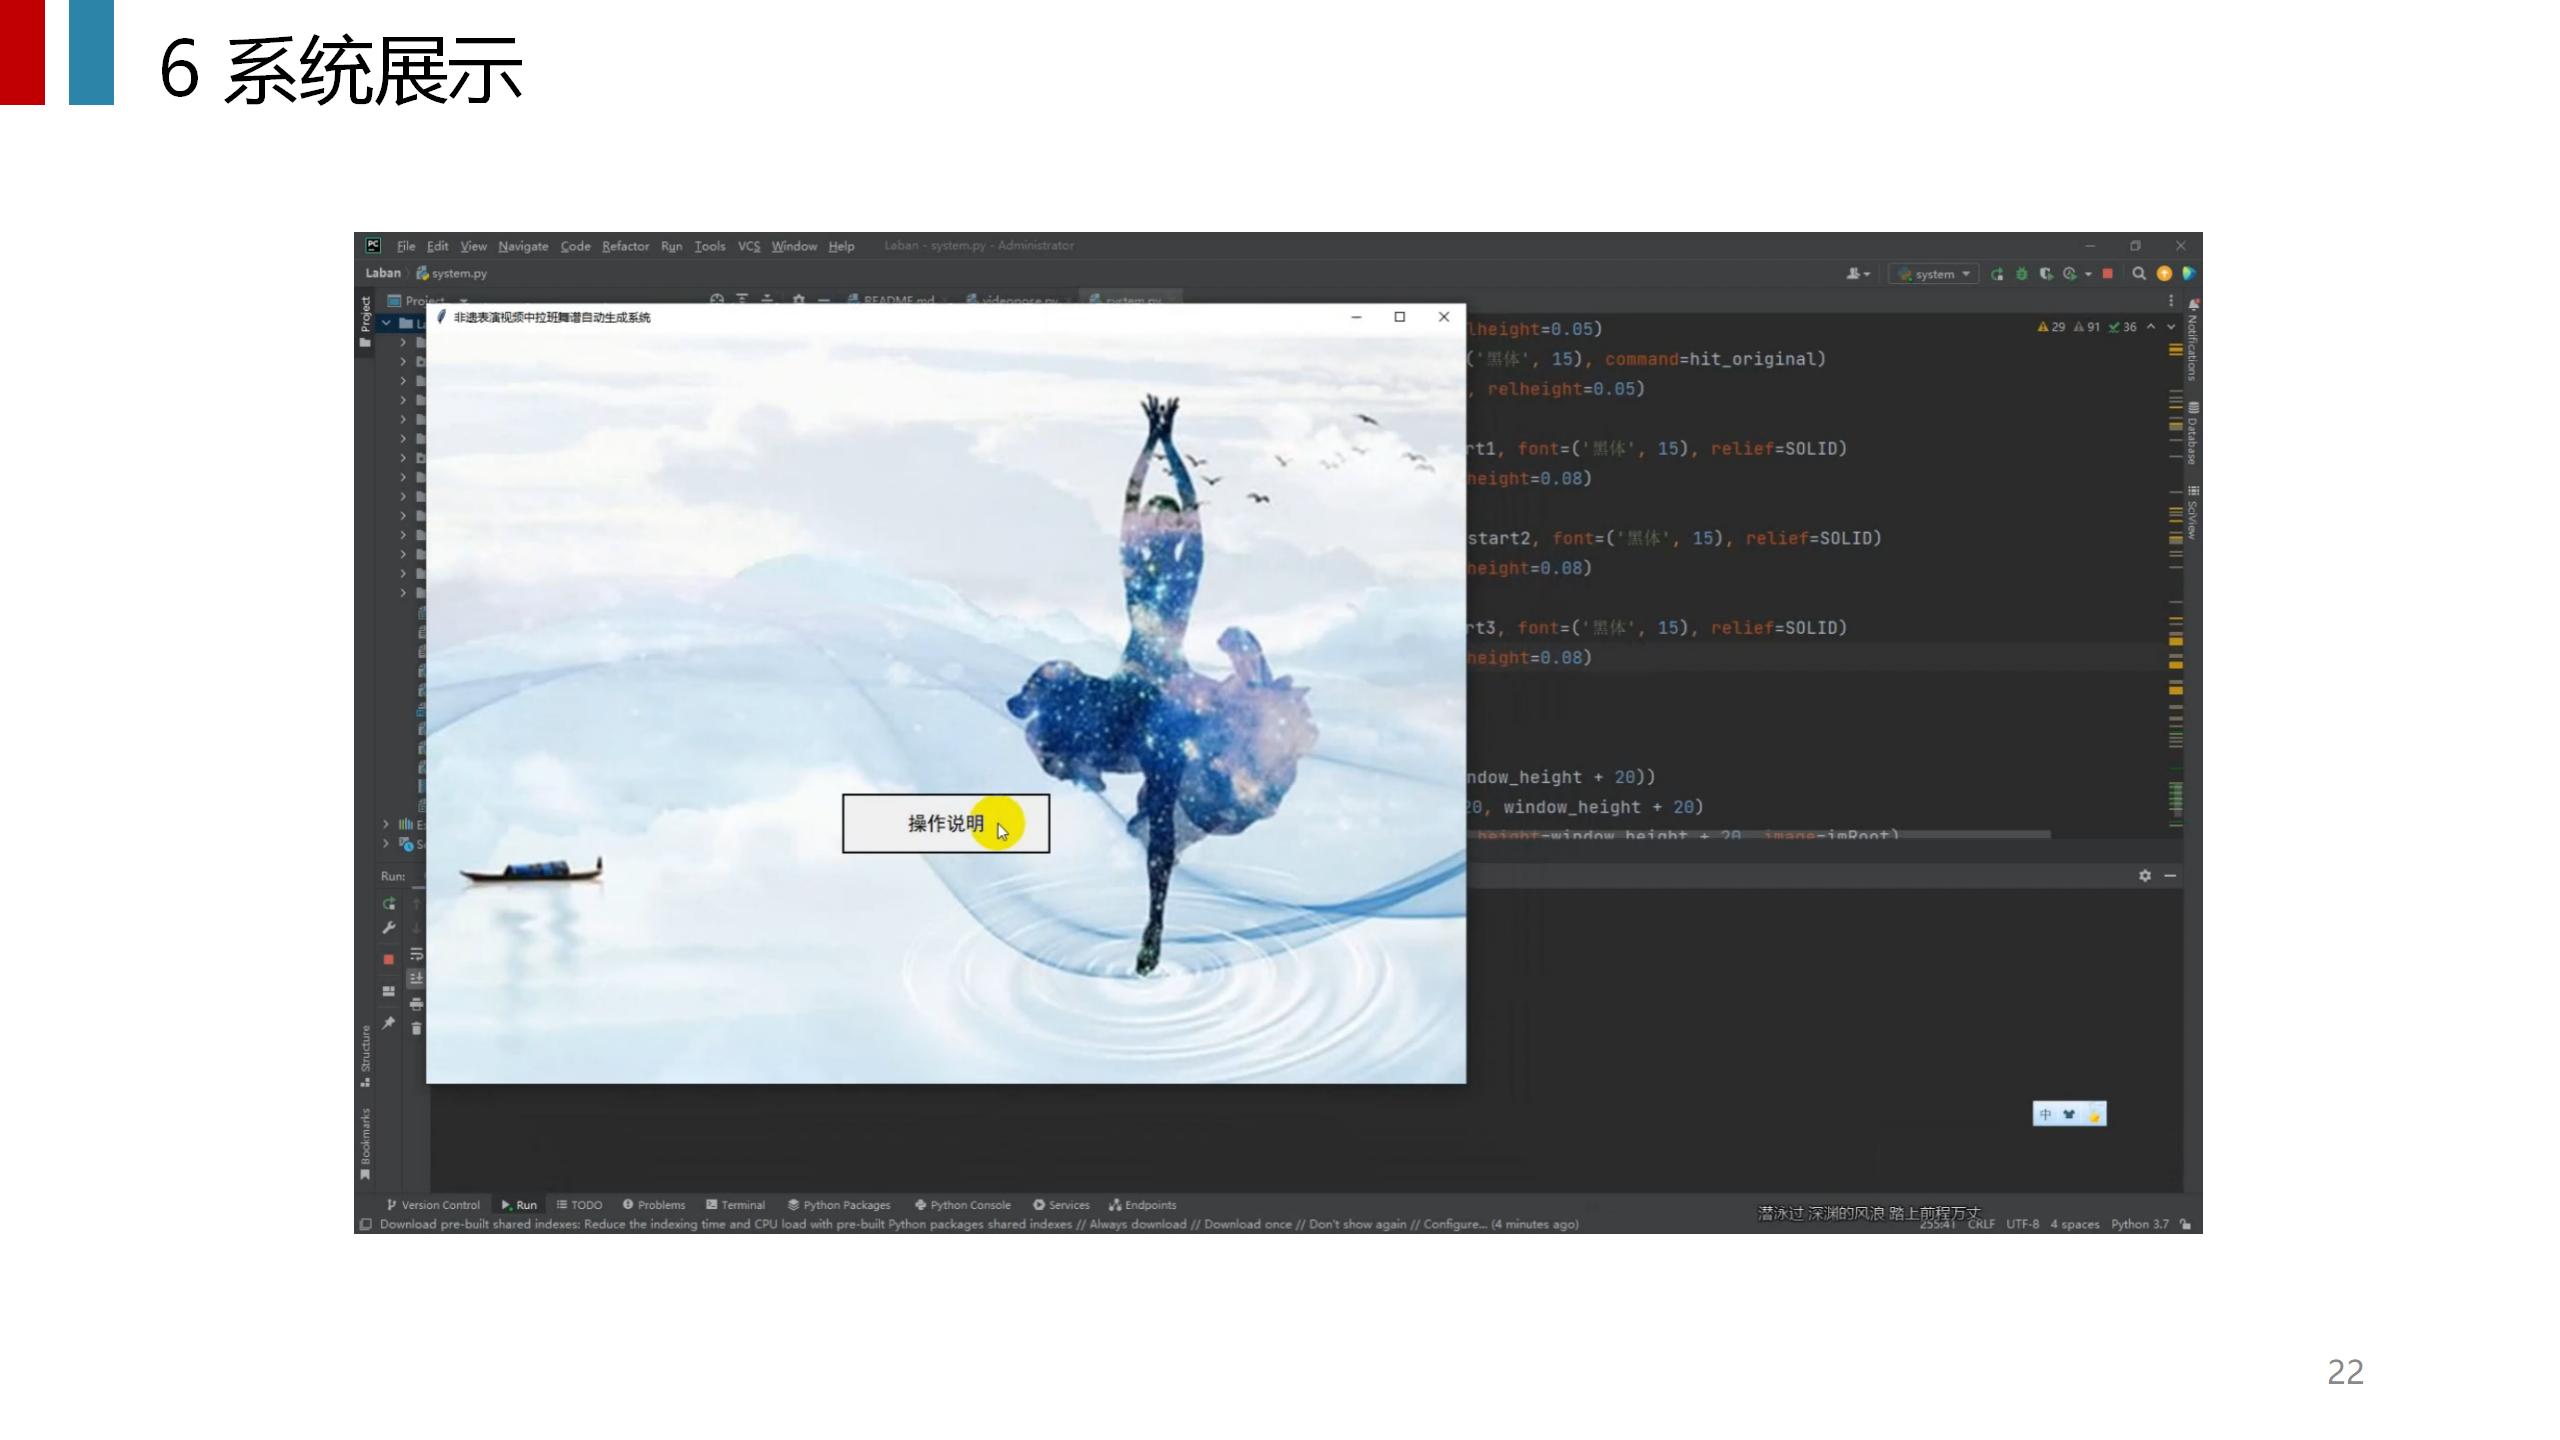
Task: Clear console with trash icon in Run panel
Action: [x=416, y=1028]
